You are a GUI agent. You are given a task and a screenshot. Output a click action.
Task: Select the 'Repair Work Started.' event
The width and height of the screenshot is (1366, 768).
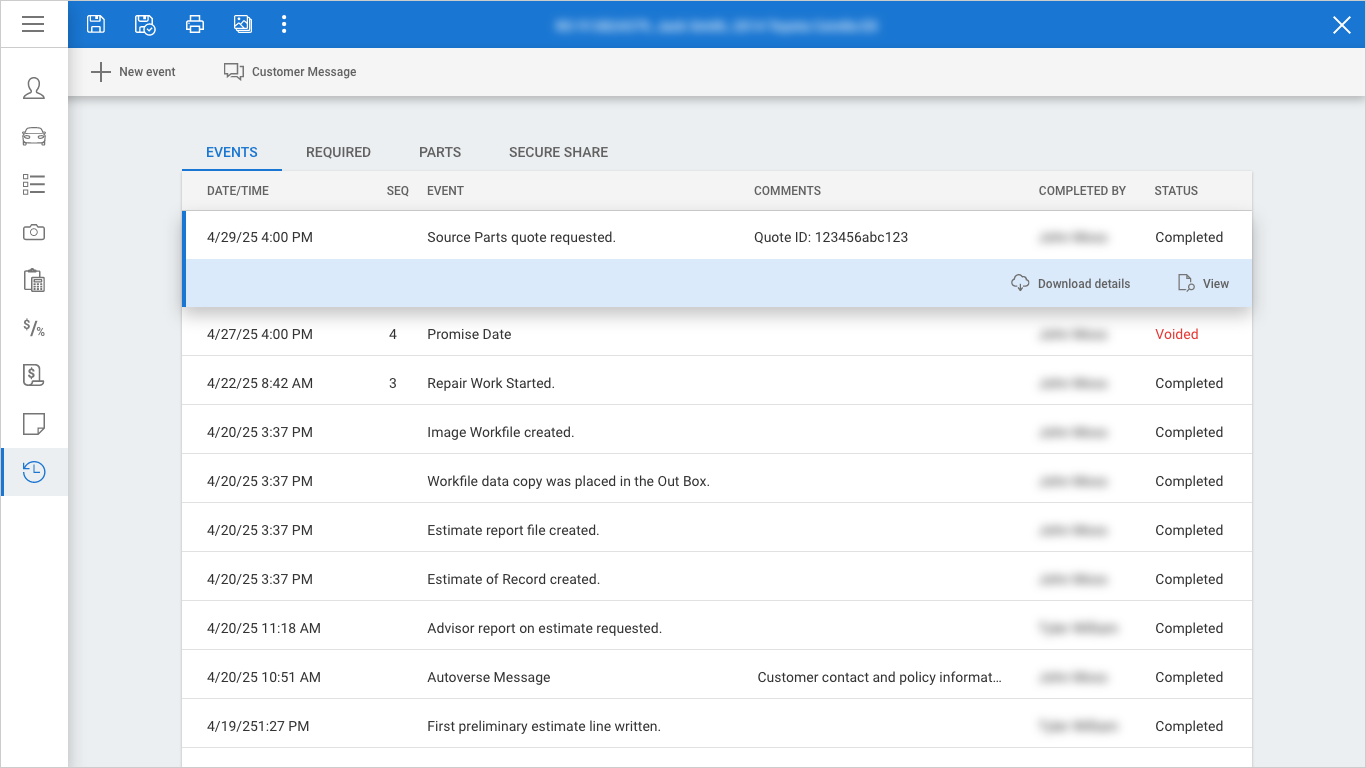[491, 383]
